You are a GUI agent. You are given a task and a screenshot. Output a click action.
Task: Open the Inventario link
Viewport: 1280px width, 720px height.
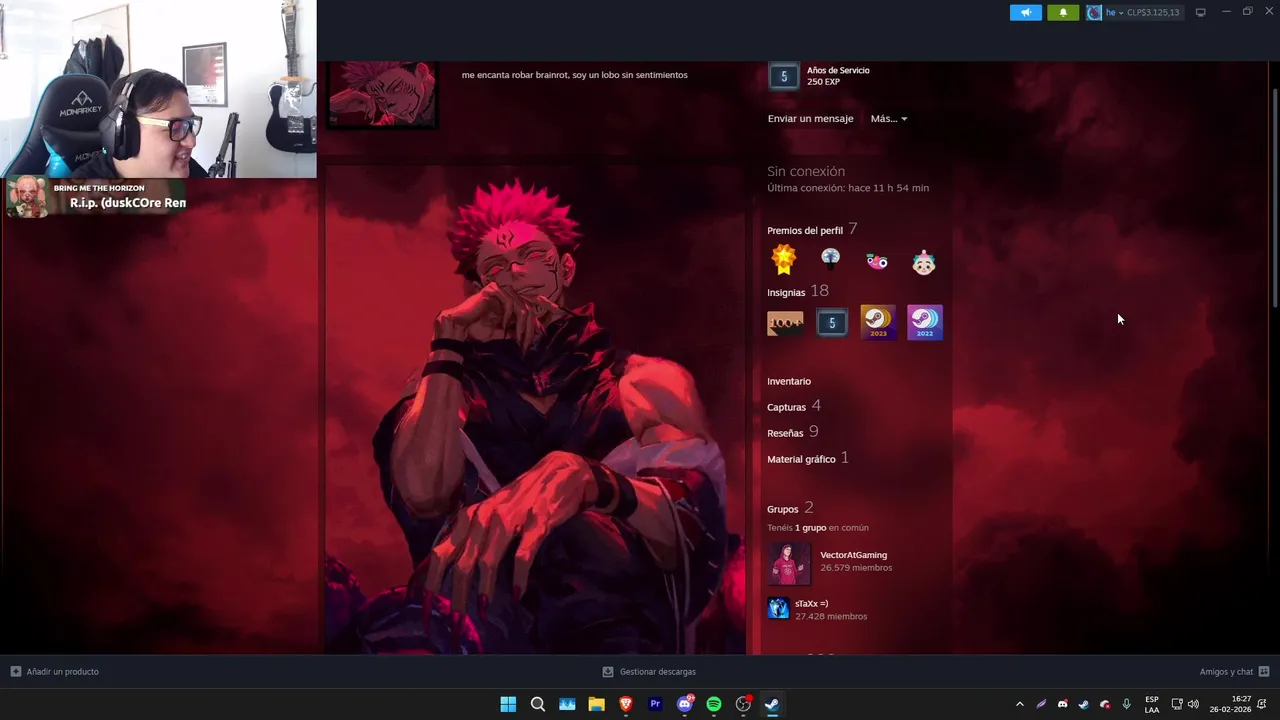789,381
